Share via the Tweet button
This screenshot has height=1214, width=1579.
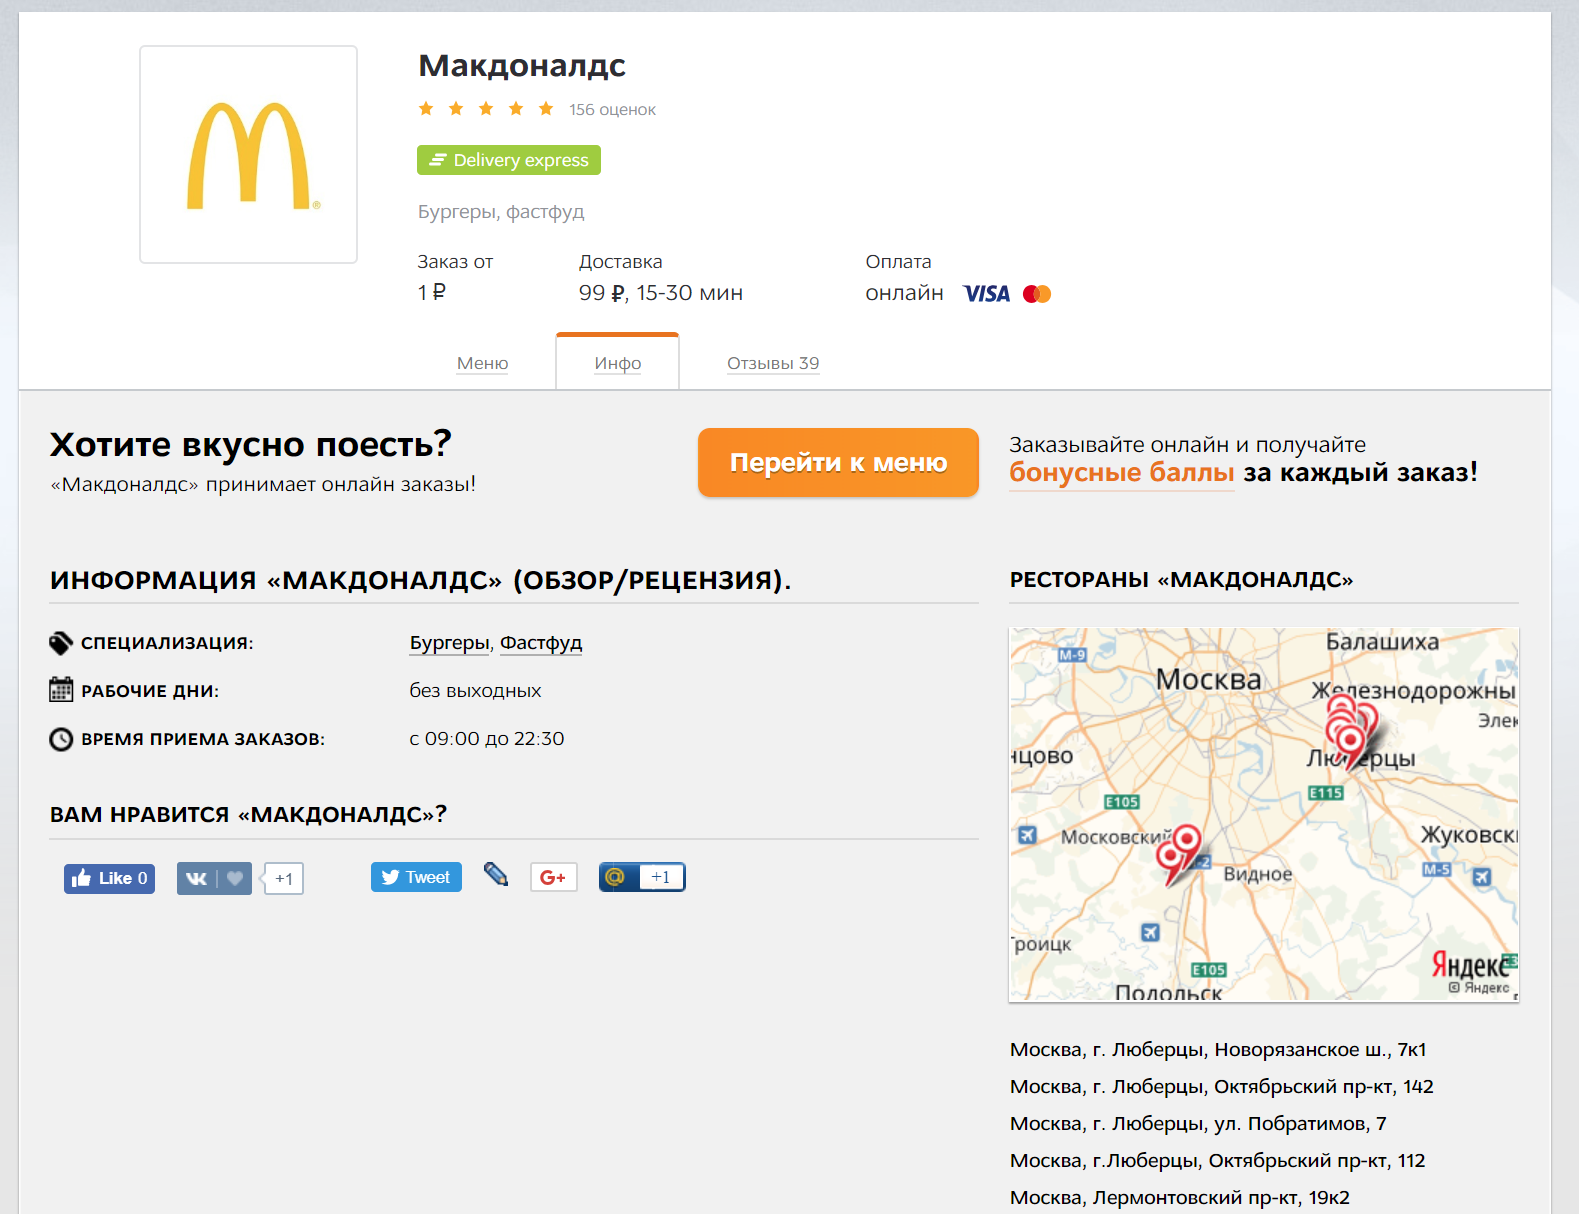(x=416, y=877)
